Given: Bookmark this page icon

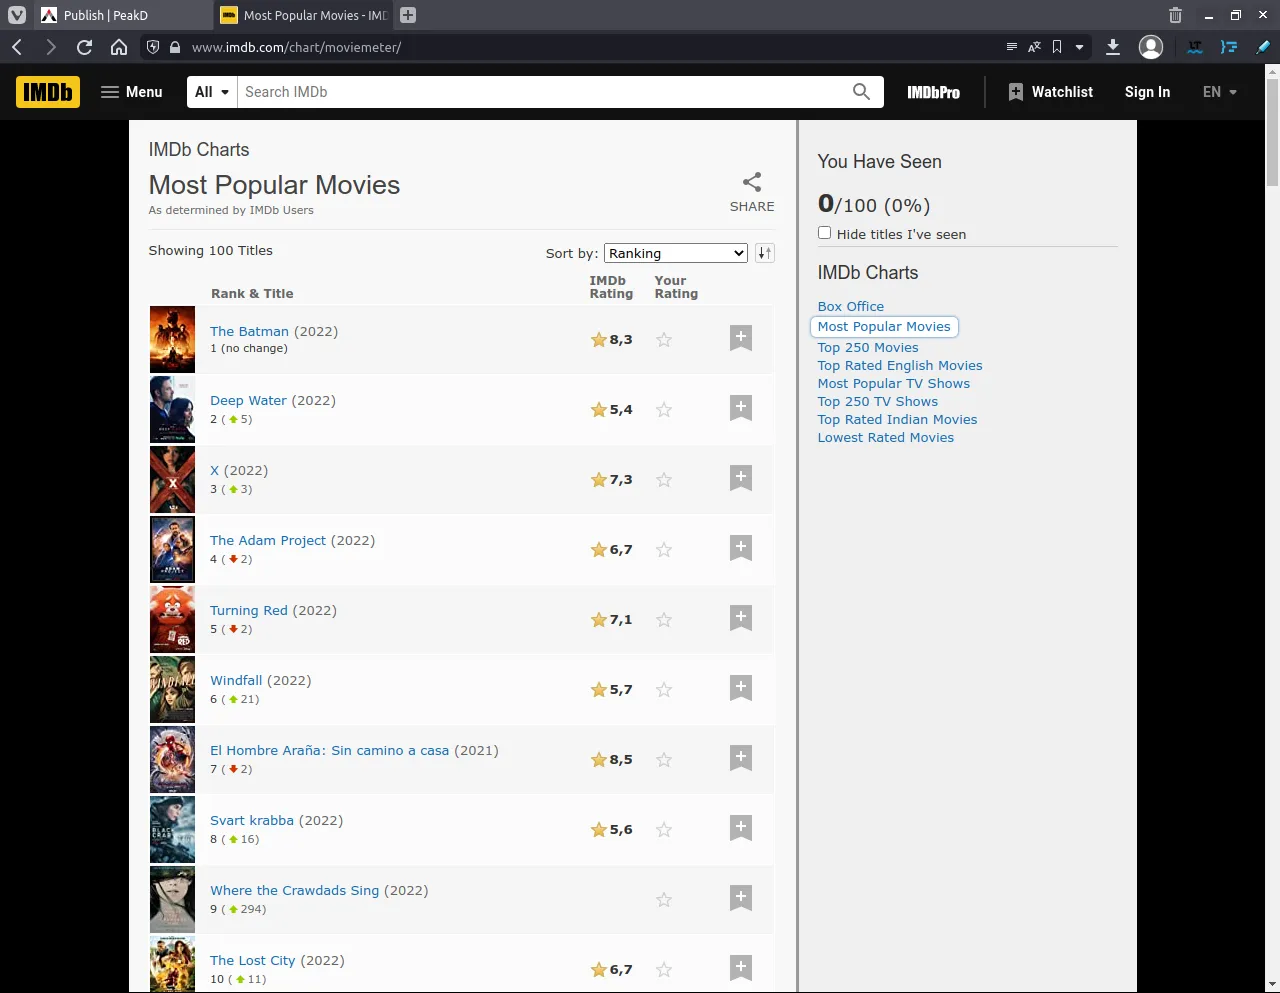Looking at the screenshot, I should (x=1057, y=47).
